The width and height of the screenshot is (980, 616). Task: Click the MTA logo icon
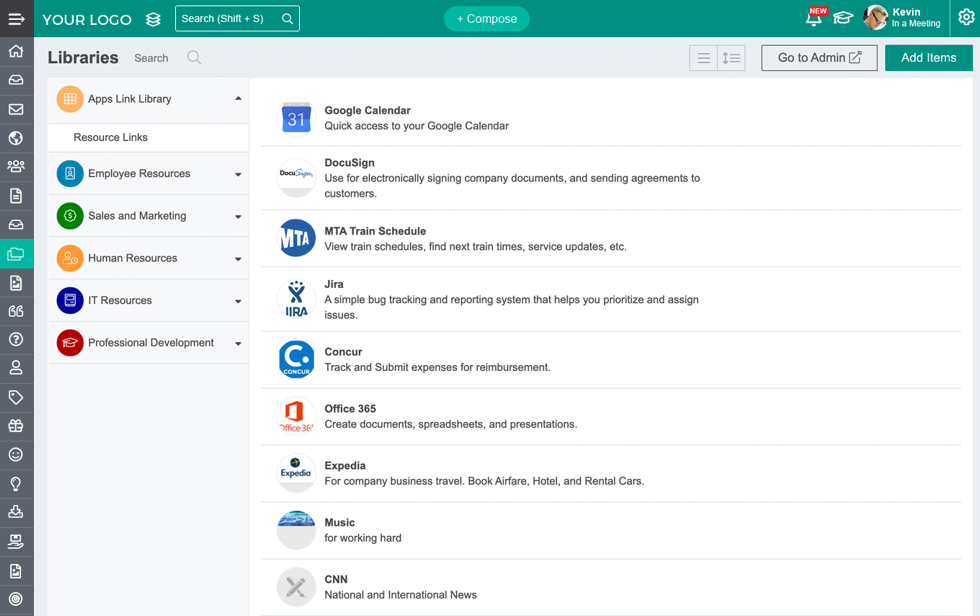pos(296,238)
